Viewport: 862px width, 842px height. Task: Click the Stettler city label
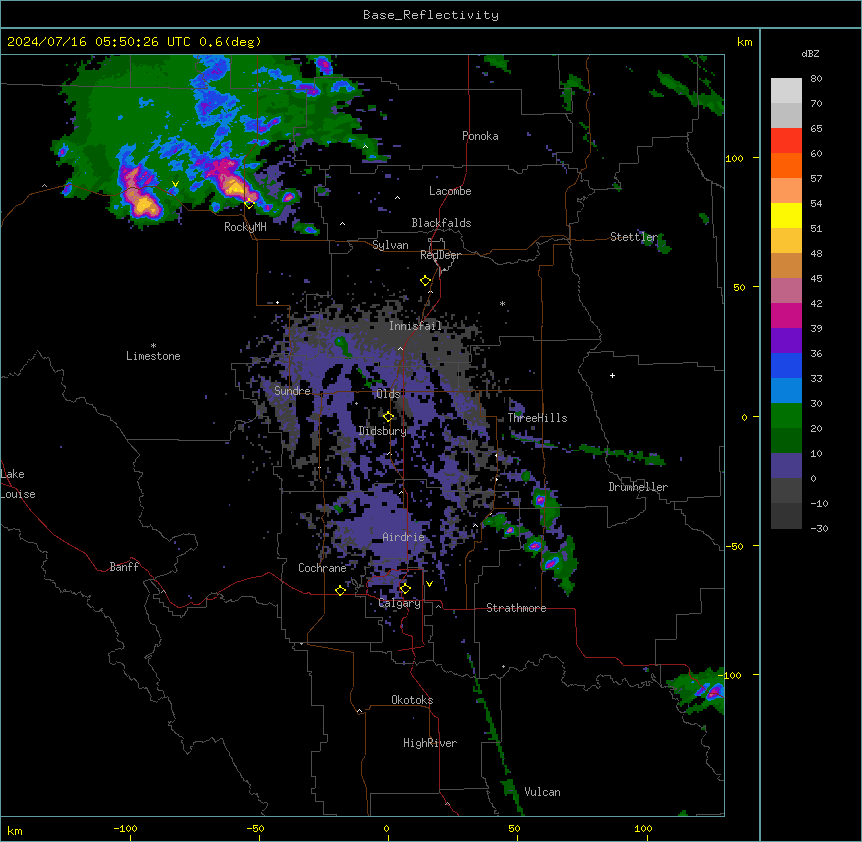point(633,237)
